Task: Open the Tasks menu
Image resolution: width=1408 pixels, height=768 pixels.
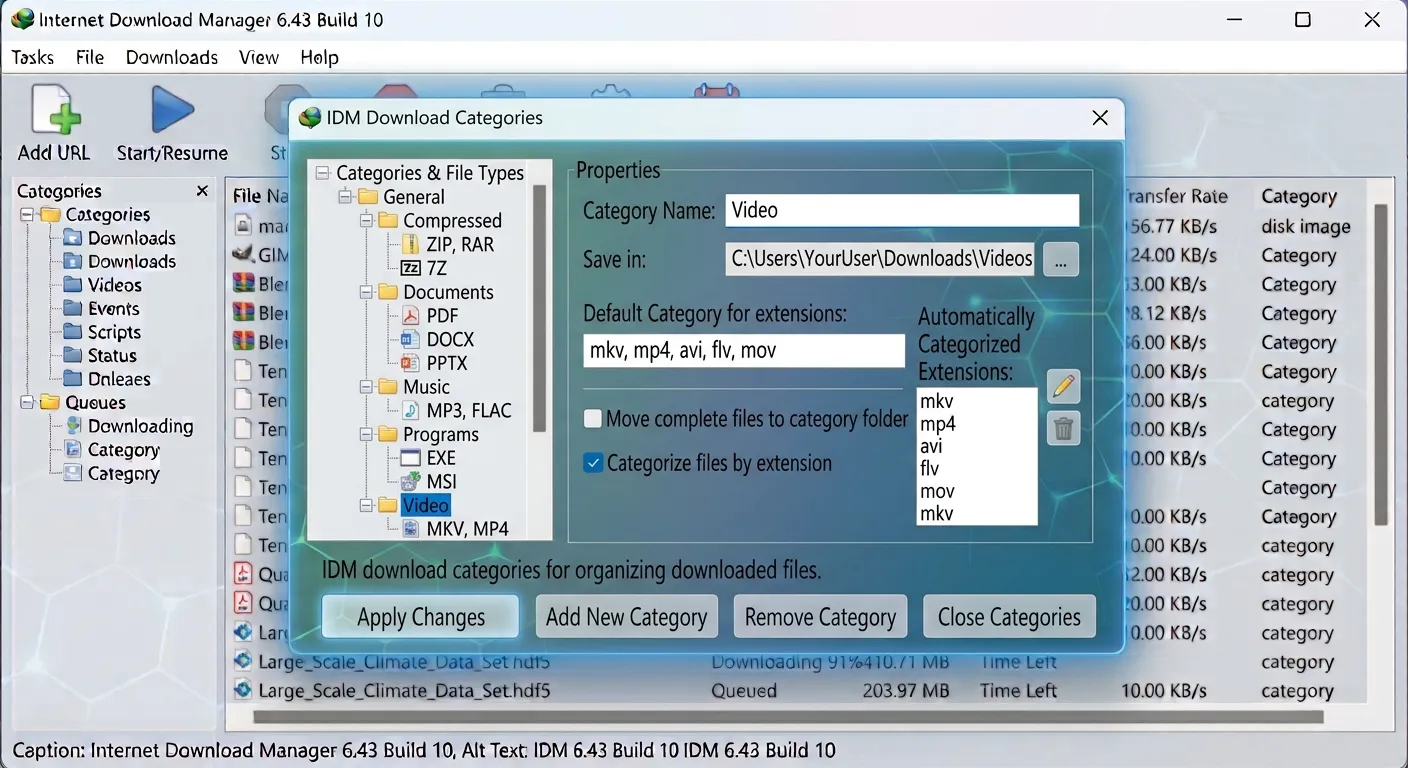Action: coord(33,57)
